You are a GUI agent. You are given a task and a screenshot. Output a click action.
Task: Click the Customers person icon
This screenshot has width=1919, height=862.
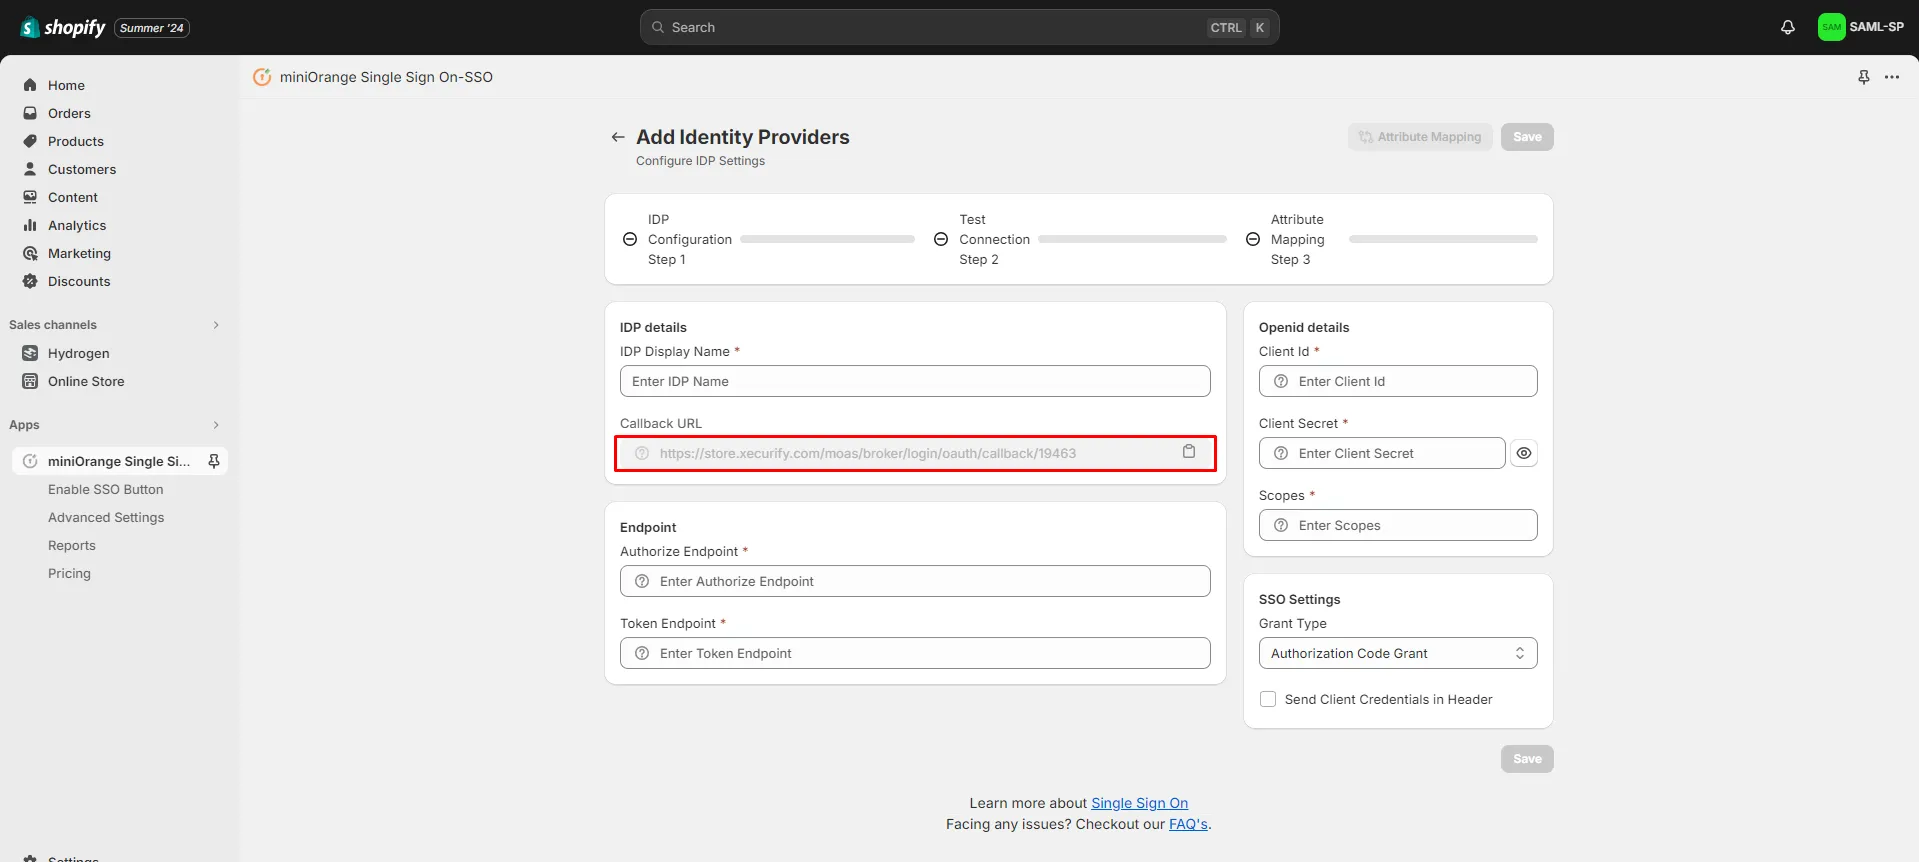tap(30, 169)
